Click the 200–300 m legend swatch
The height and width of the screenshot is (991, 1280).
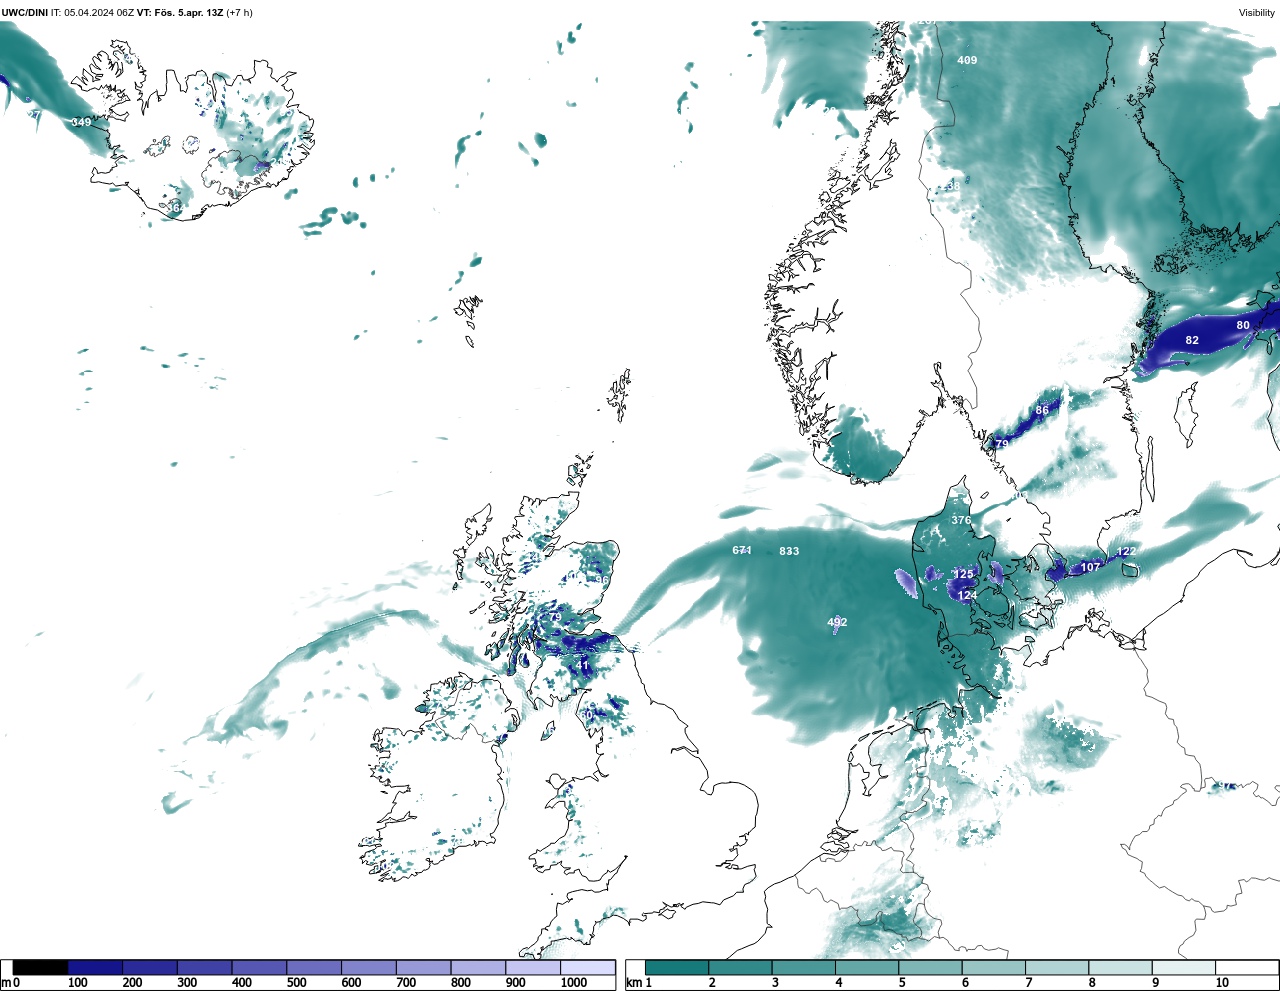150,968
